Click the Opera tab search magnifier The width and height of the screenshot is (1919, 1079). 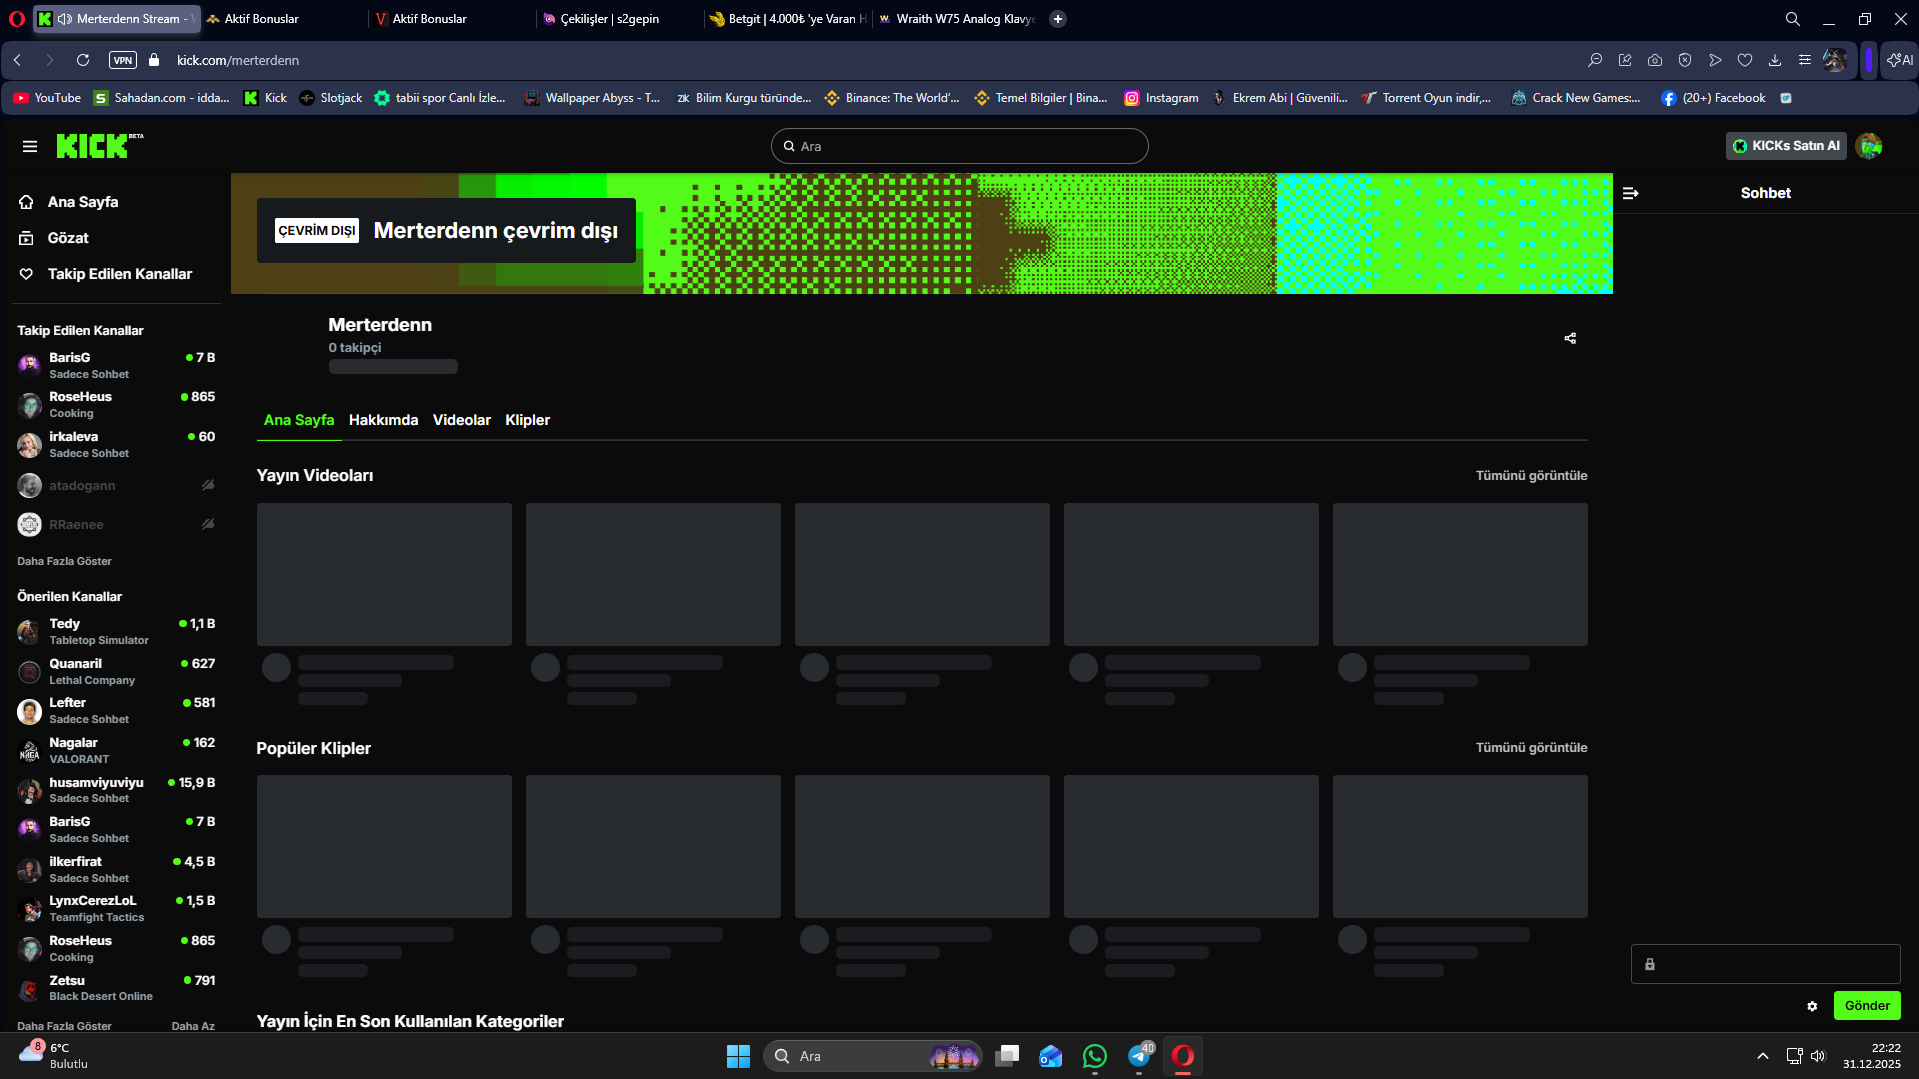tap(1793, 19)
